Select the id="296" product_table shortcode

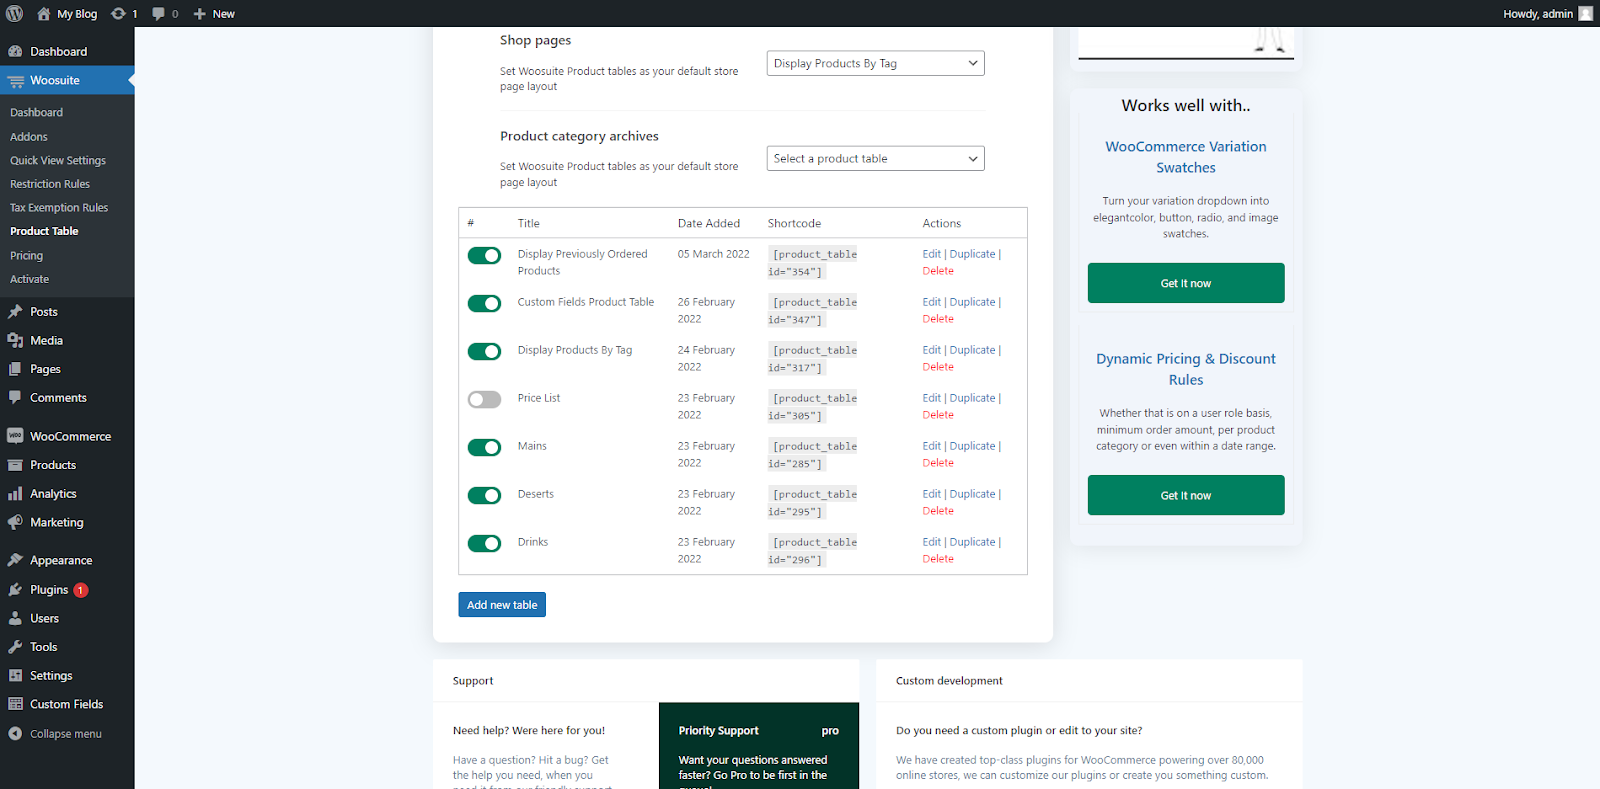(812, 551)
